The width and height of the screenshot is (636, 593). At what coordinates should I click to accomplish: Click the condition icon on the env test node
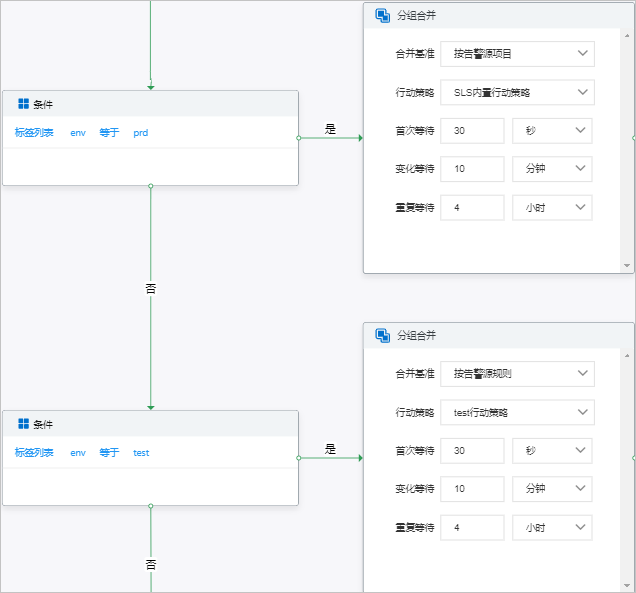[24, 424]
